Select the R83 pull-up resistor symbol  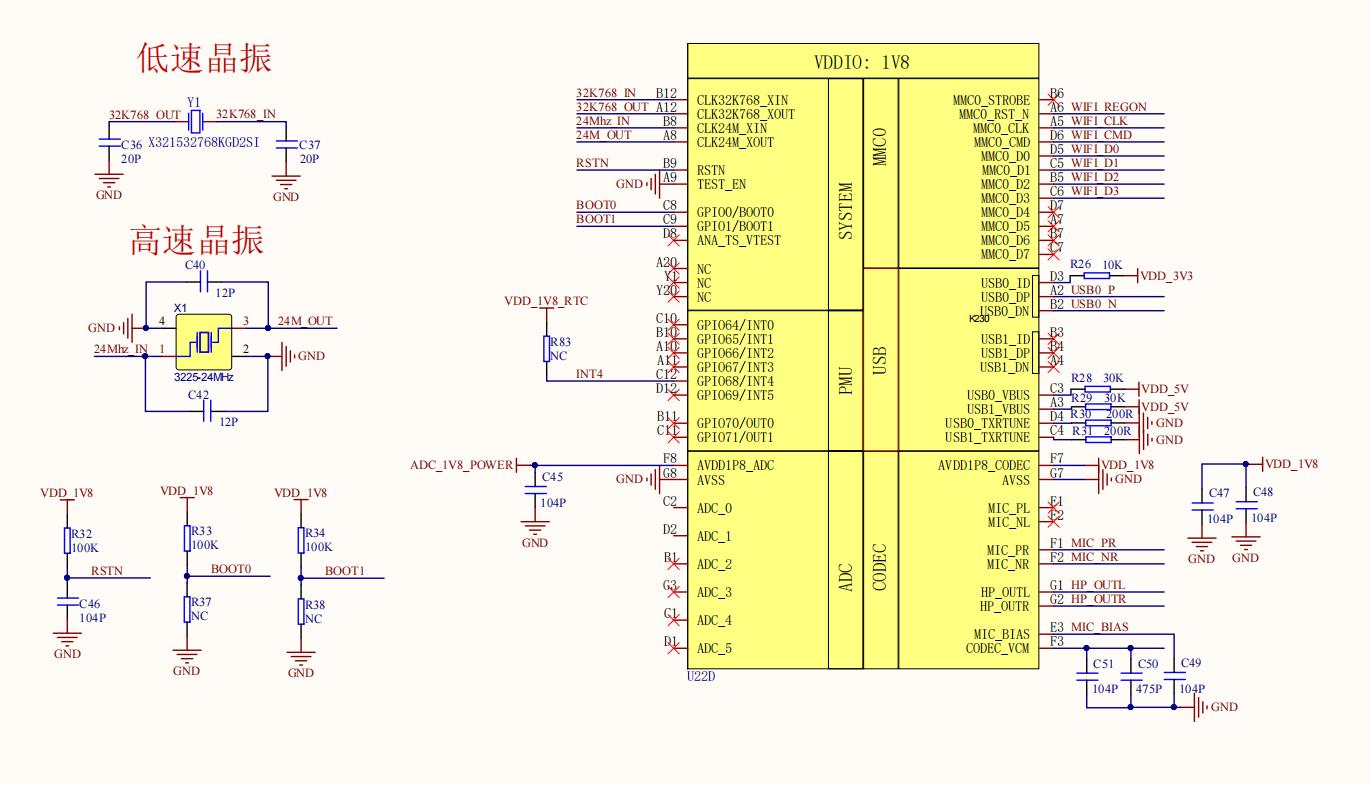(547, 348)
